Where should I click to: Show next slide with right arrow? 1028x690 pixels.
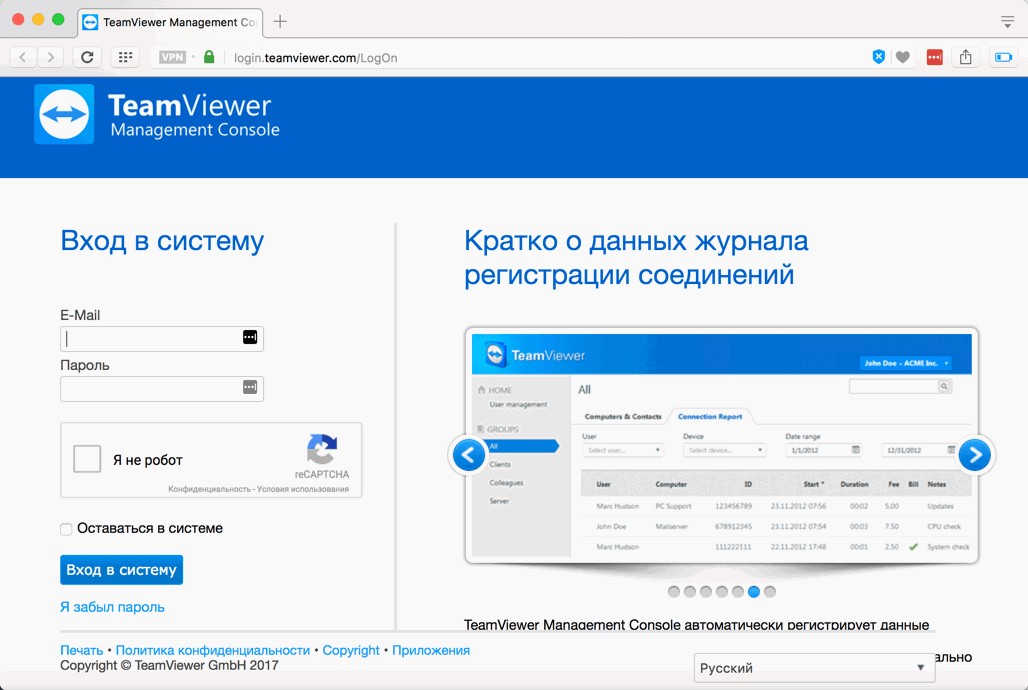(x=975, y=455)
